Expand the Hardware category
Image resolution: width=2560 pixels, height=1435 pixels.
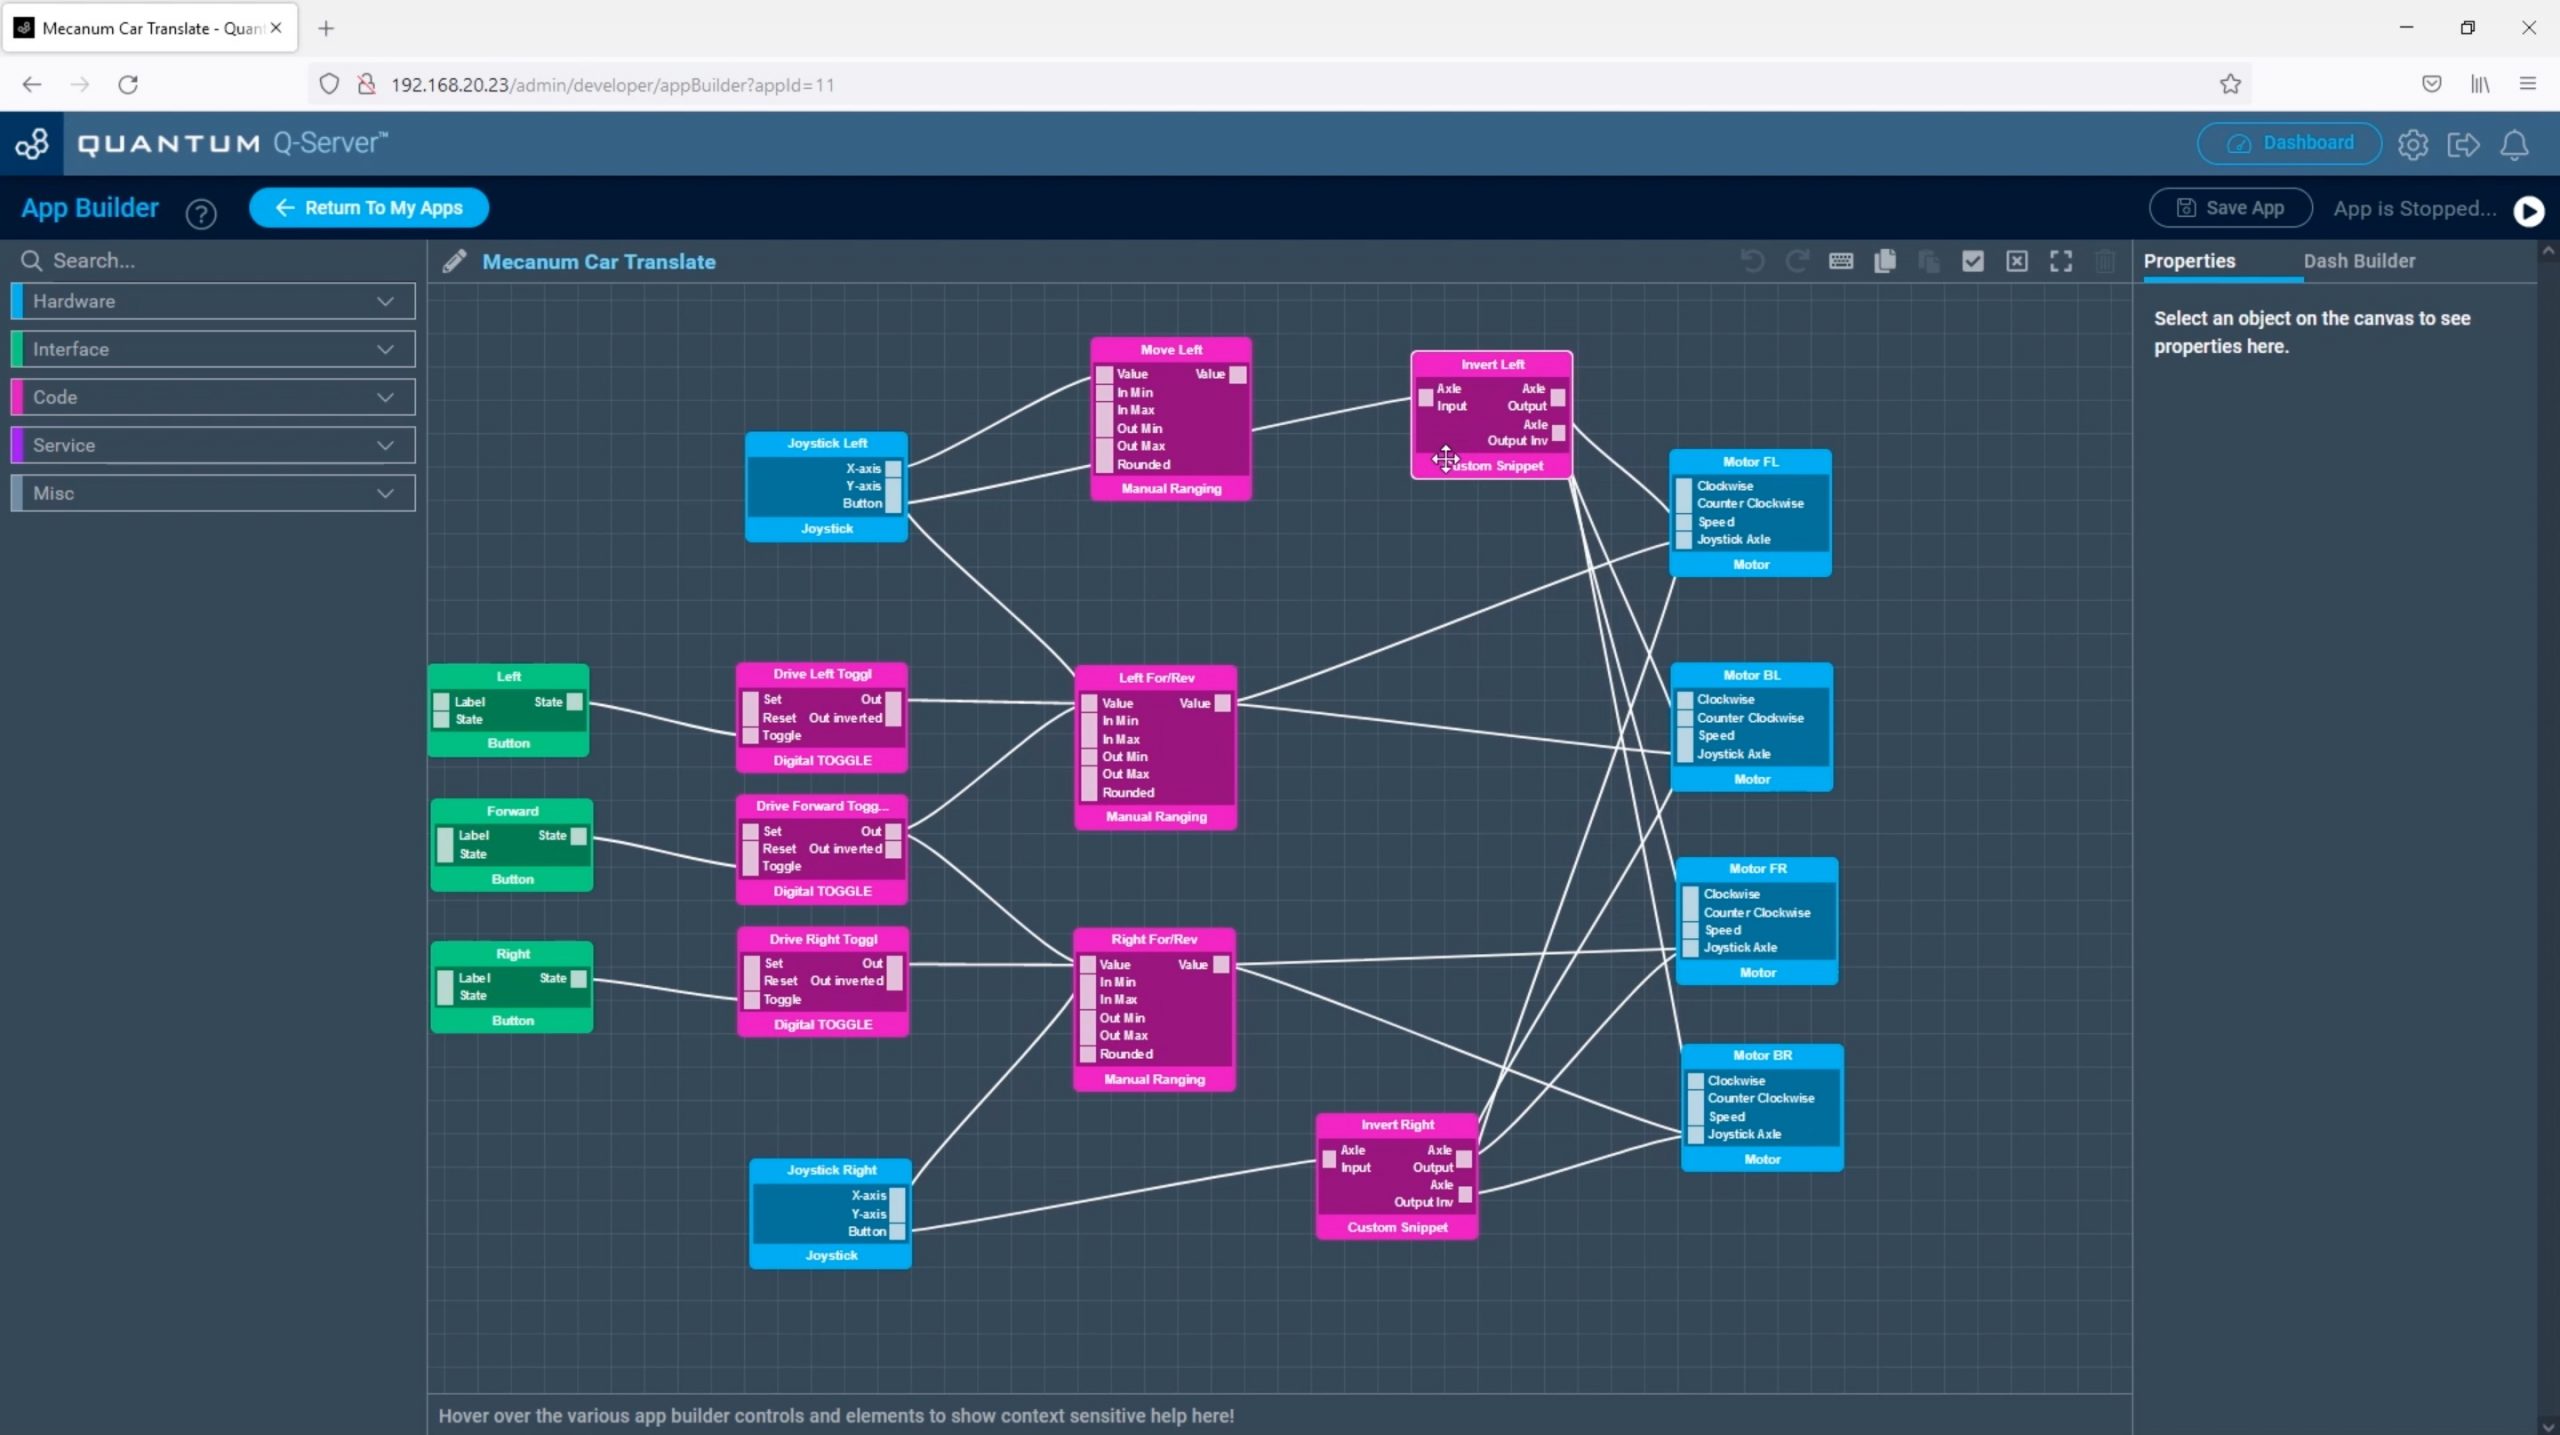[x=213, y=301]
